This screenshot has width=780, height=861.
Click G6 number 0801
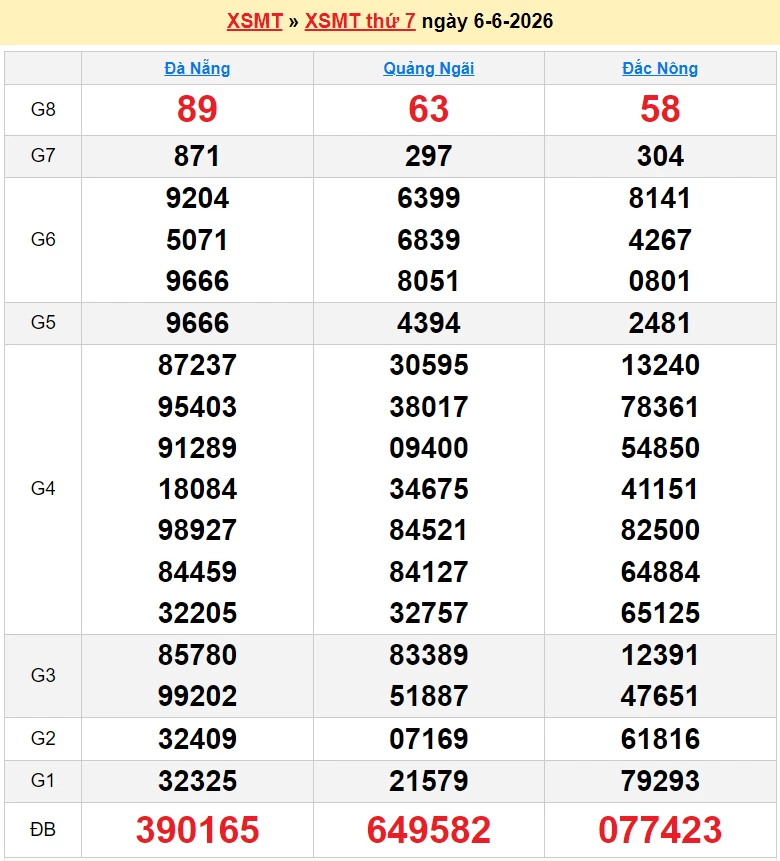tap(660, 281)
